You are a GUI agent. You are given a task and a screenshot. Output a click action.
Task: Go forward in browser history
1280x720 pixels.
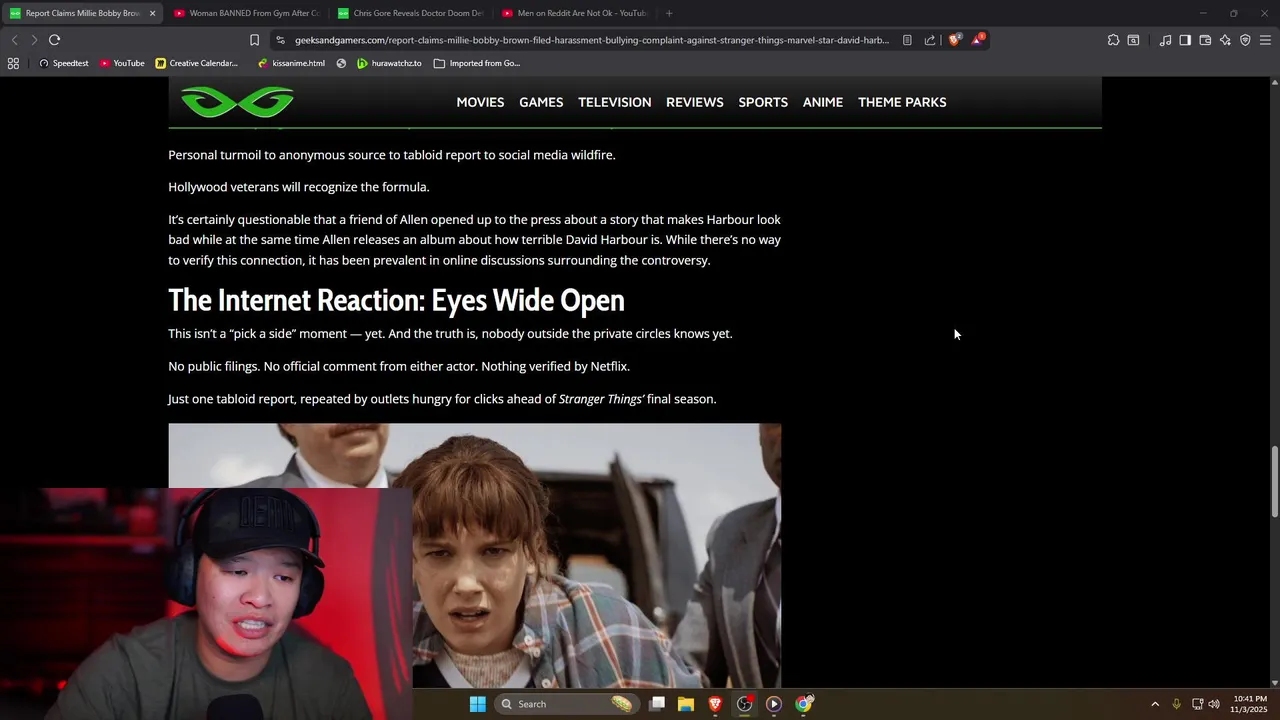[34, 40]
